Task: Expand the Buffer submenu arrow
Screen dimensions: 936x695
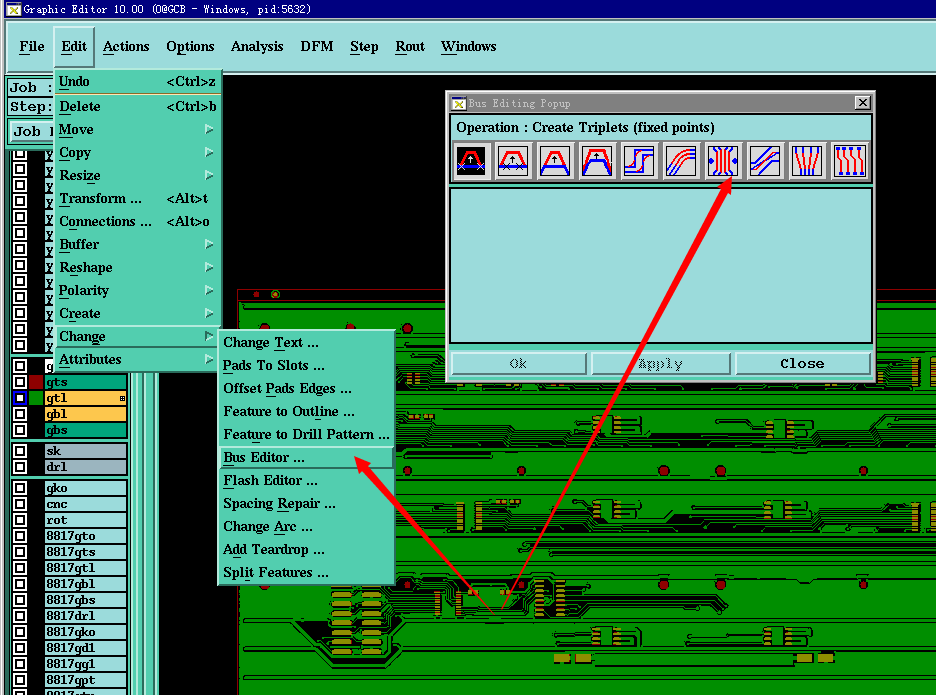Action: click(x=209, y=244)
